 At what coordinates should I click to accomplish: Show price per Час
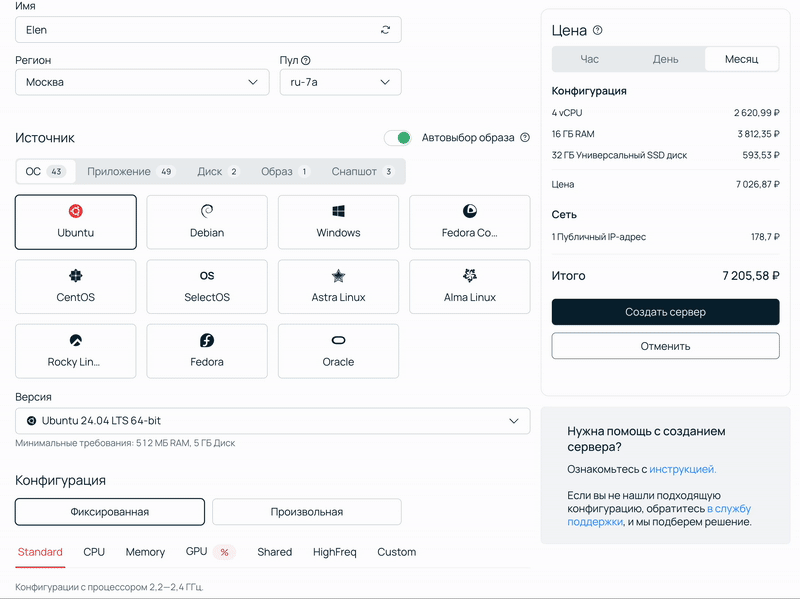[589, 59]
